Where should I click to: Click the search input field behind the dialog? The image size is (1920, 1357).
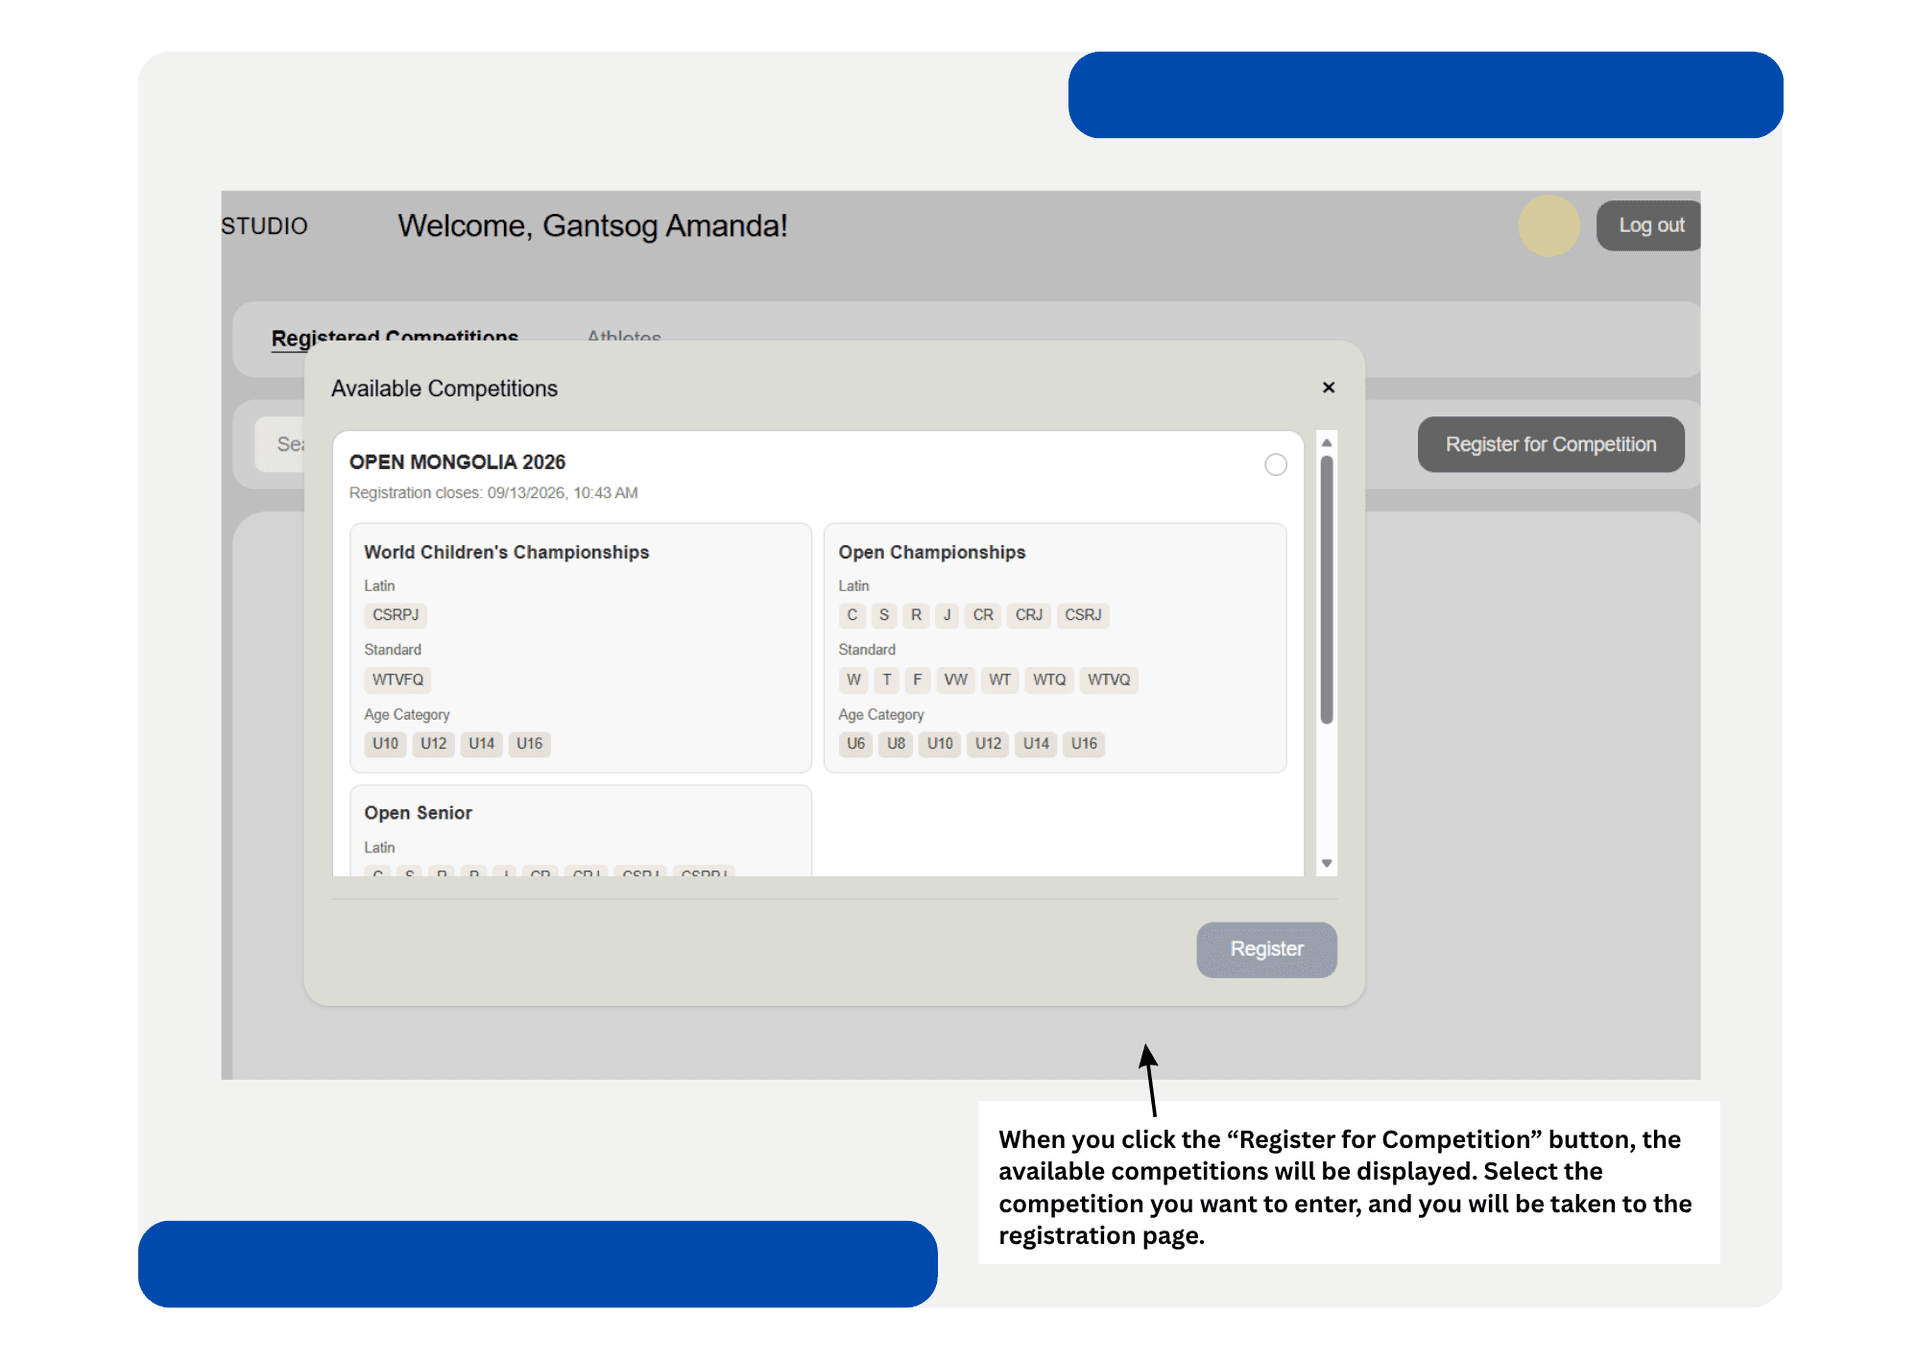point(280,445)
